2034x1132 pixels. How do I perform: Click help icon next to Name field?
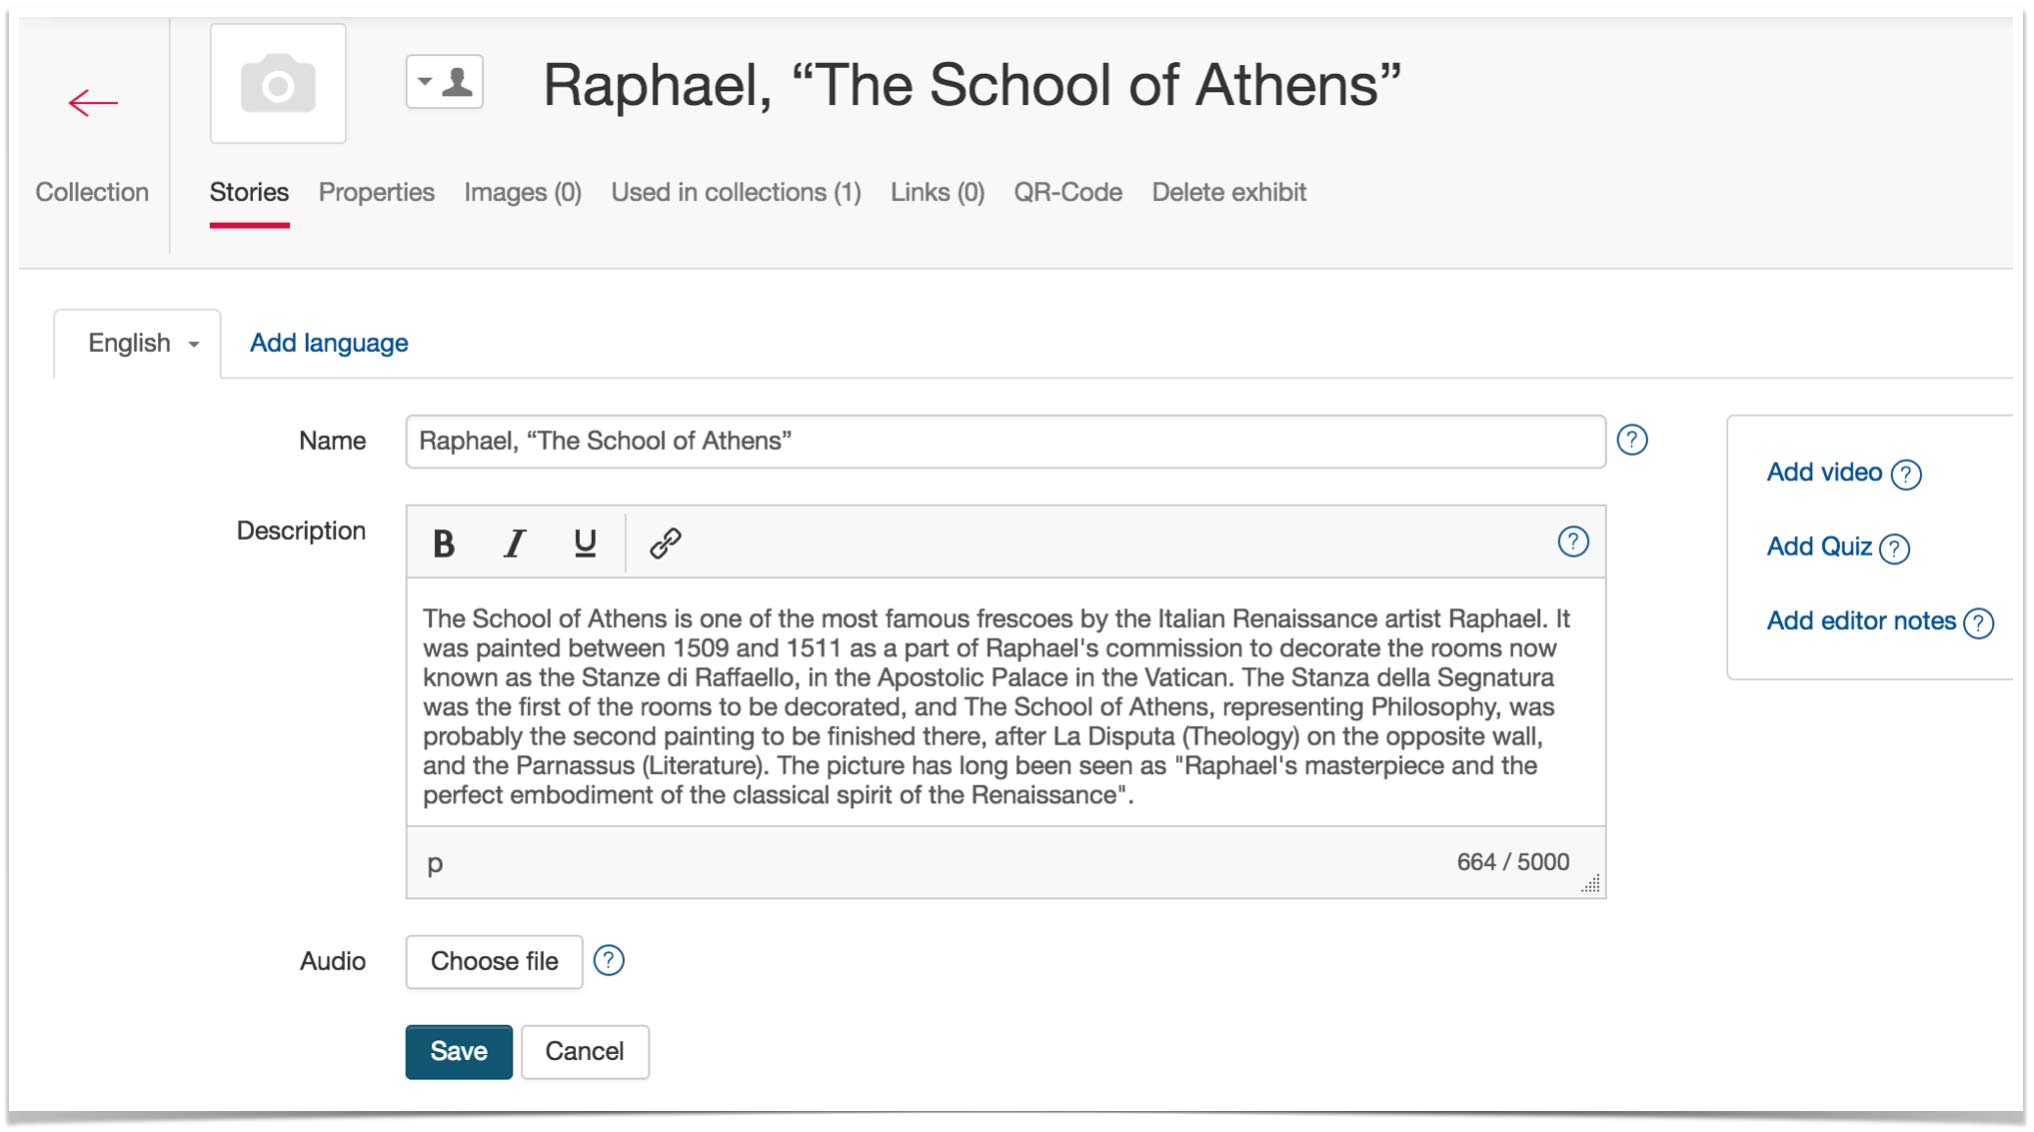pos(1631,440)
